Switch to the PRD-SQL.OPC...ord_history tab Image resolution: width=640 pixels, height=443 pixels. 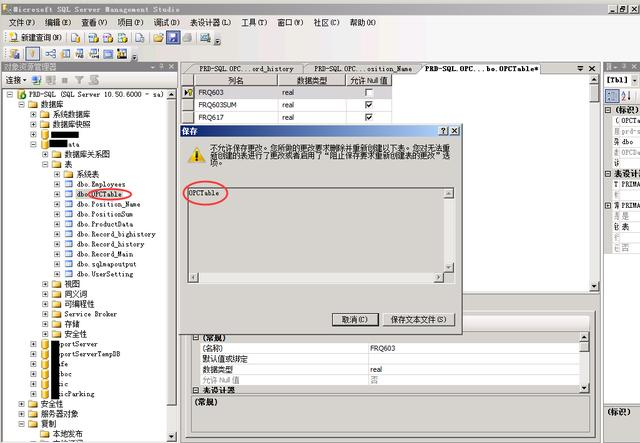[x=244, y=69]
